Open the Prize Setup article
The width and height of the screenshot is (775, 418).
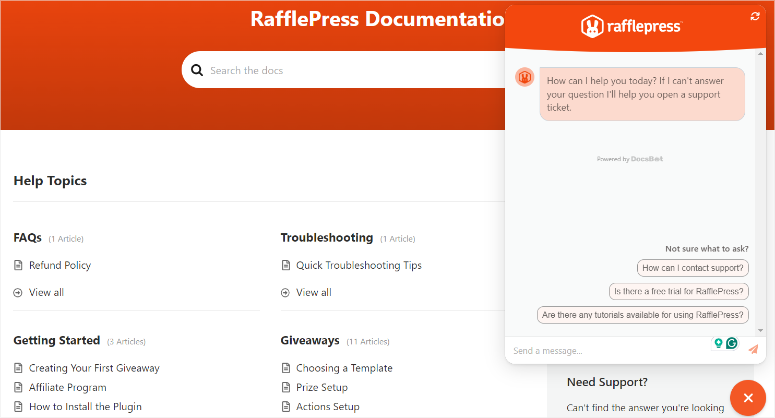tap(322, 387)
